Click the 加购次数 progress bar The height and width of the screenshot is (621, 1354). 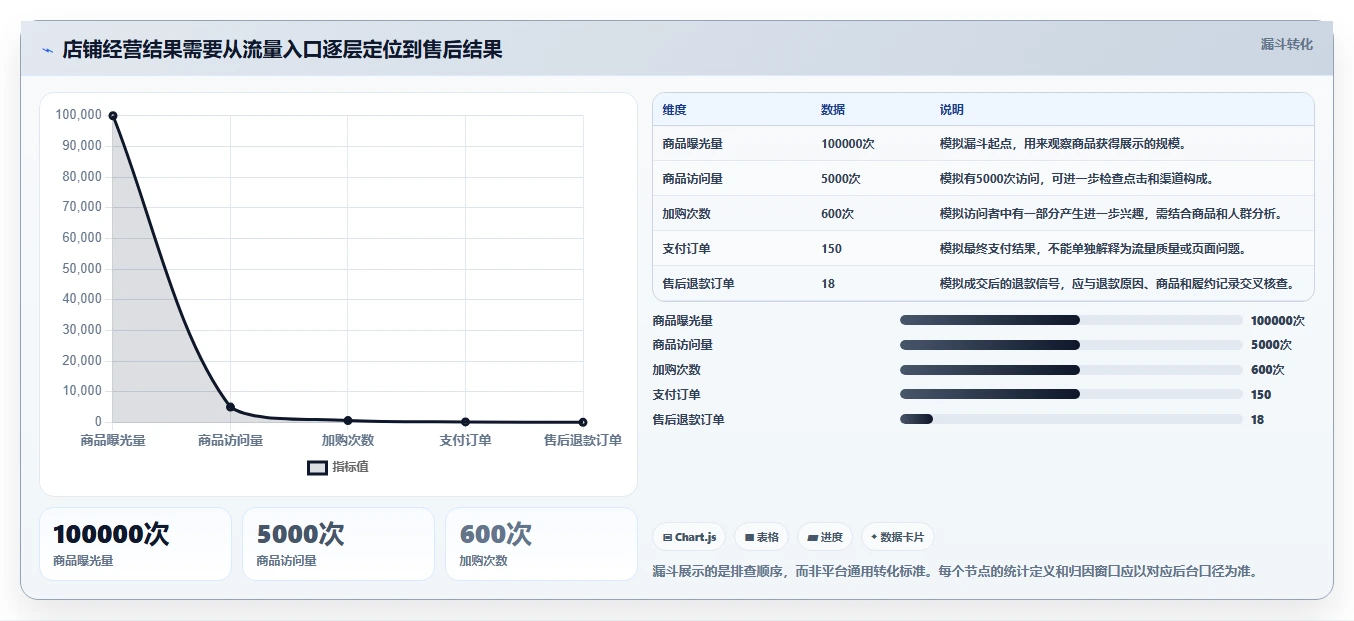[1071, 370]
